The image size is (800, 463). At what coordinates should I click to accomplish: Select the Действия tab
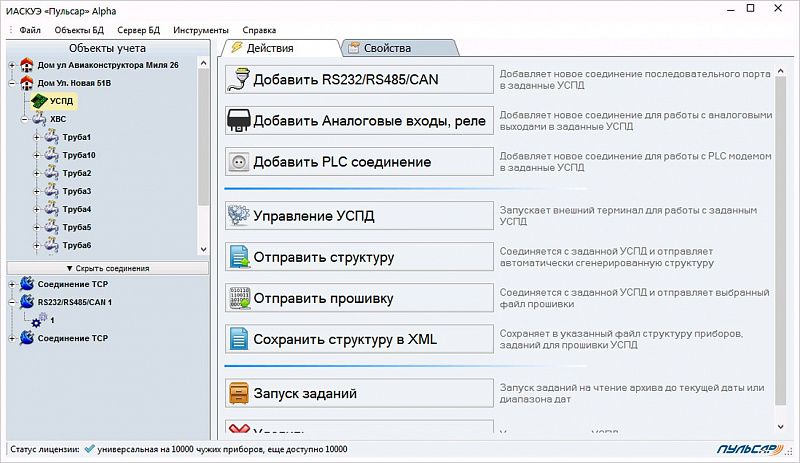point(280,48)
